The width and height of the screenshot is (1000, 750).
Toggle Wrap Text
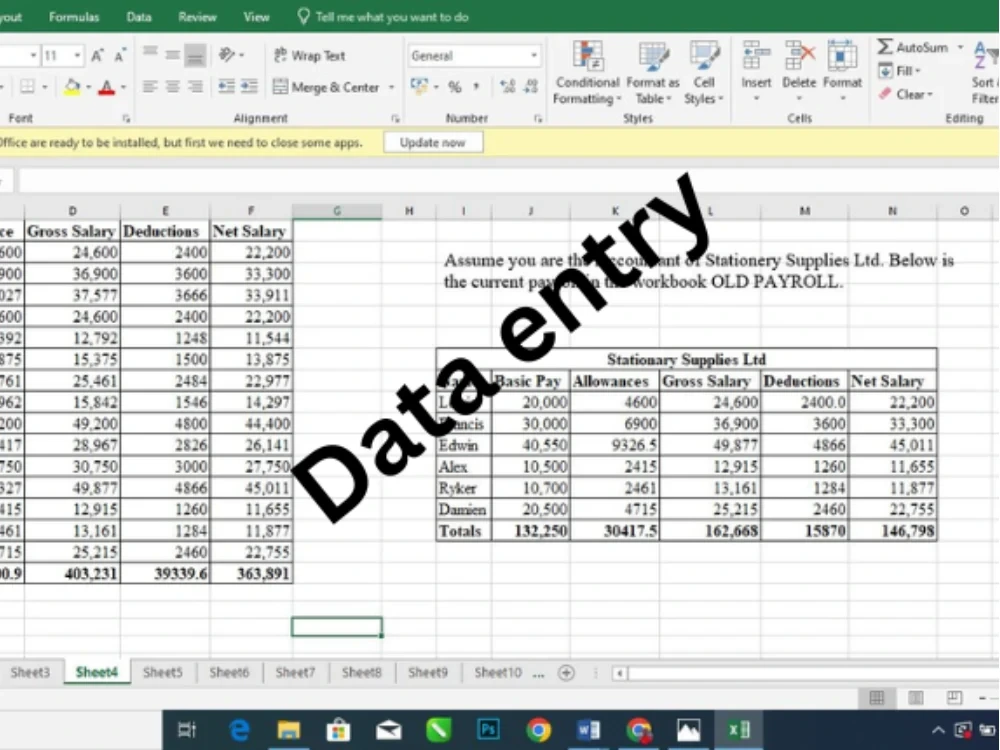pos(309,55)
